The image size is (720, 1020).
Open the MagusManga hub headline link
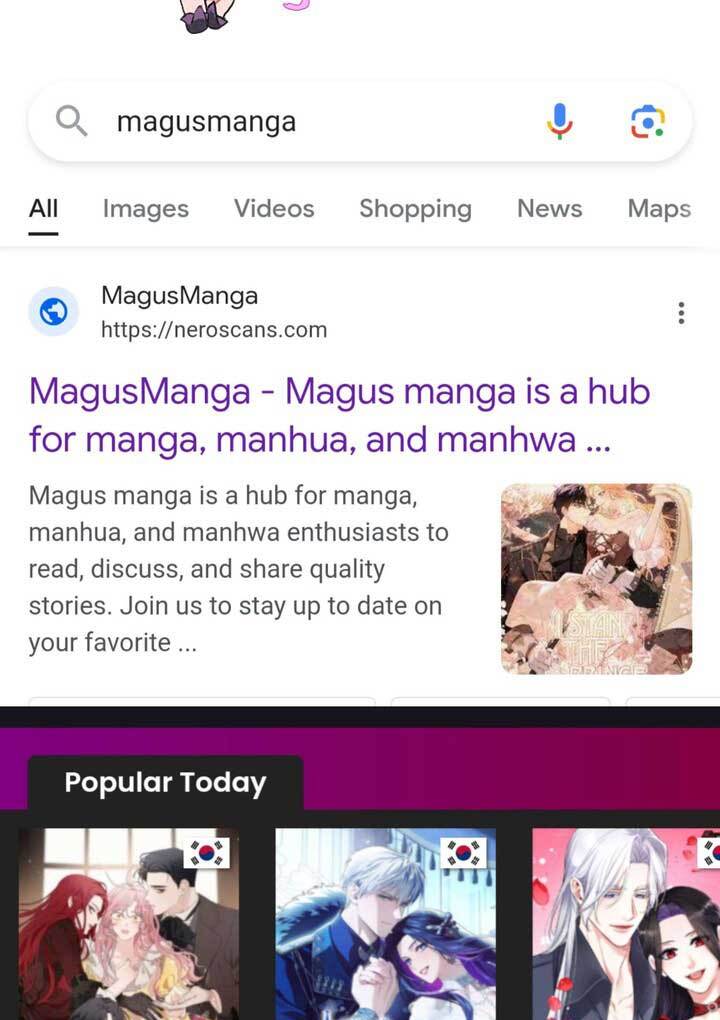(x=340, y=415)
